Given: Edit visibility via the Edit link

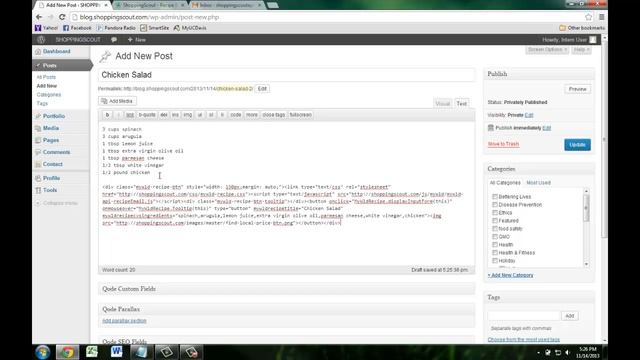Looking at the screenshot, I should (529, 115).
